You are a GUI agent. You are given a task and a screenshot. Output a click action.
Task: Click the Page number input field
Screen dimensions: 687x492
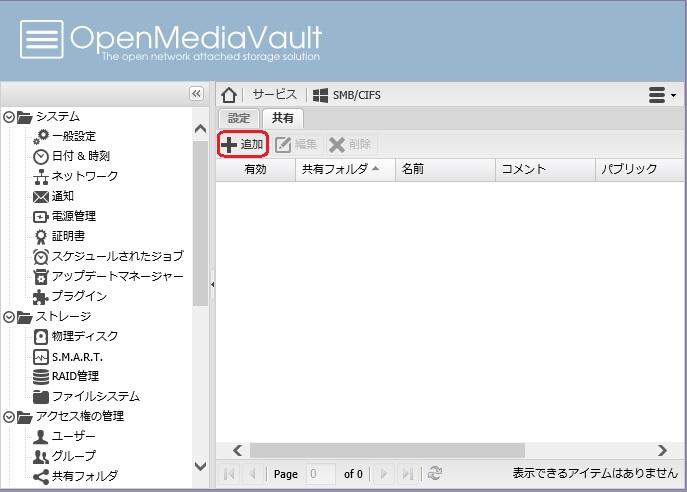[321, 474]
